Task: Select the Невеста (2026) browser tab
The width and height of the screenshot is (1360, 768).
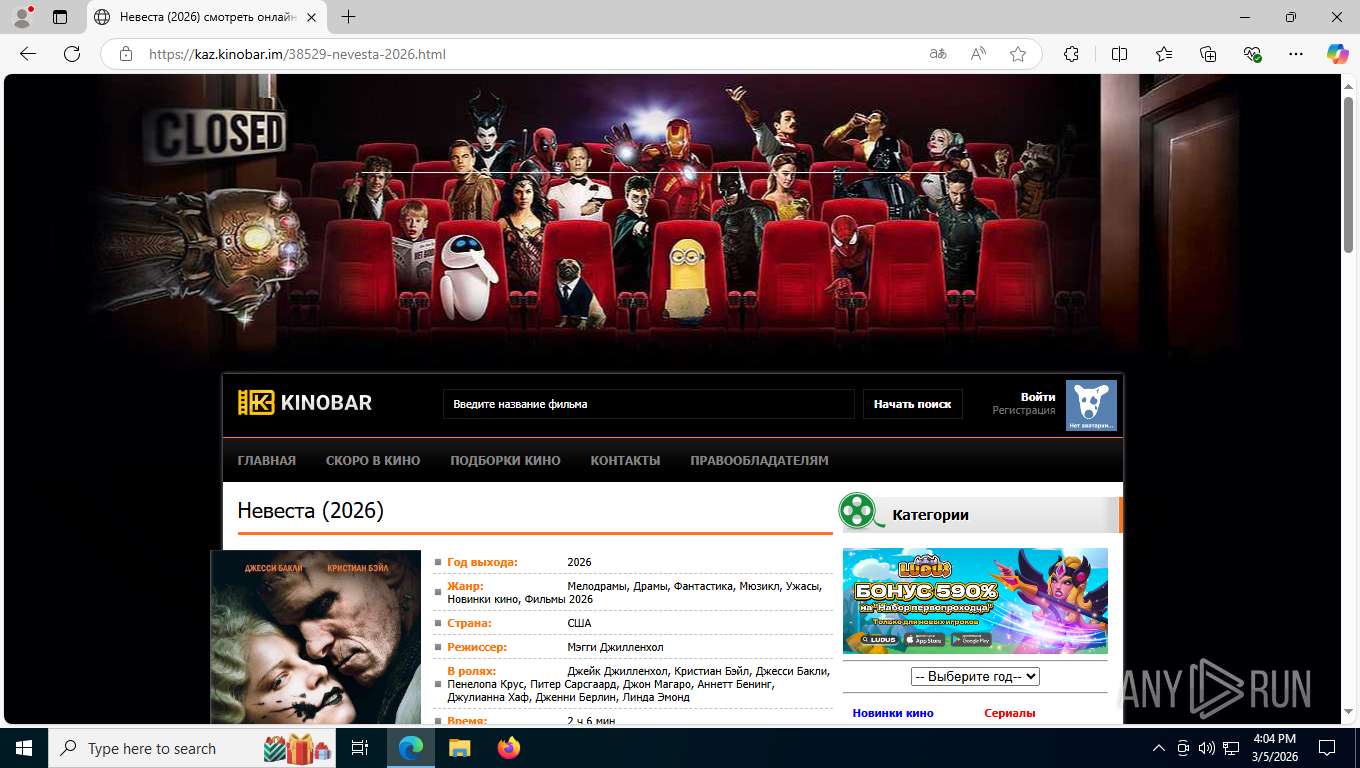Action: point(205,17)
